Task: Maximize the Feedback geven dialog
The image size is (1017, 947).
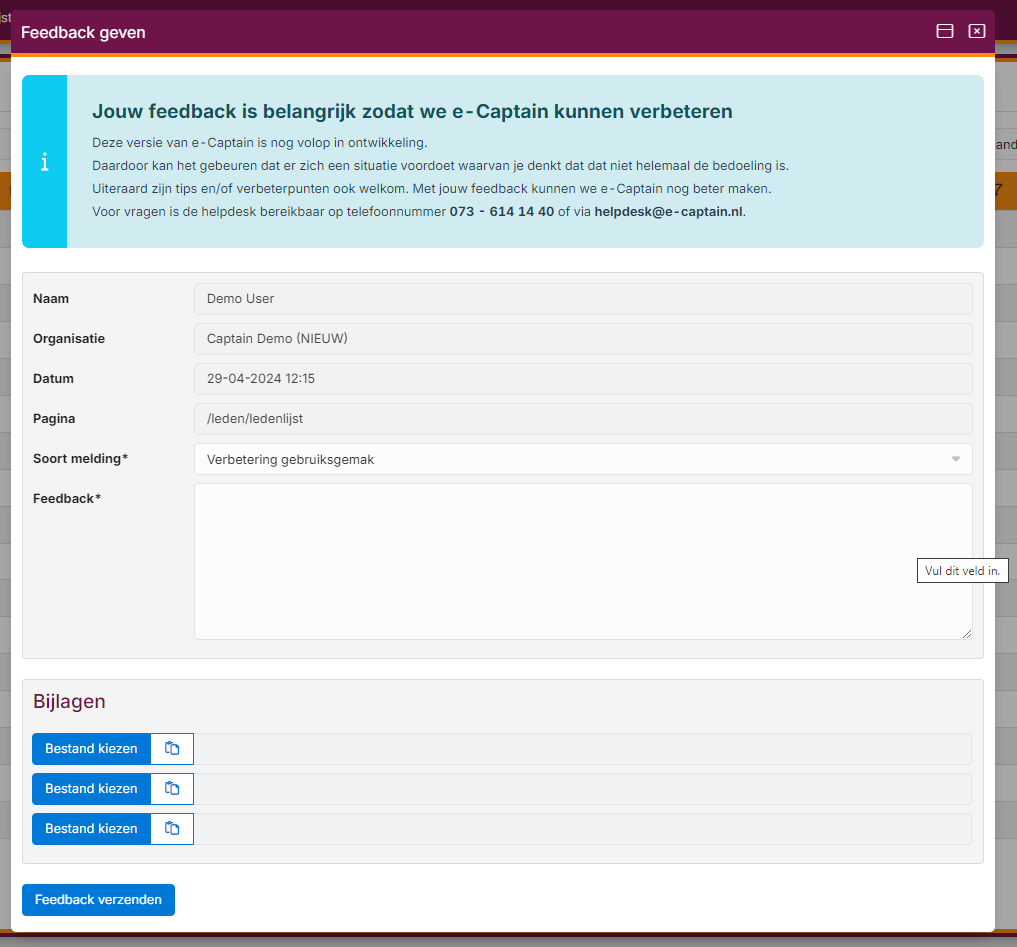Action: [944, 31]
